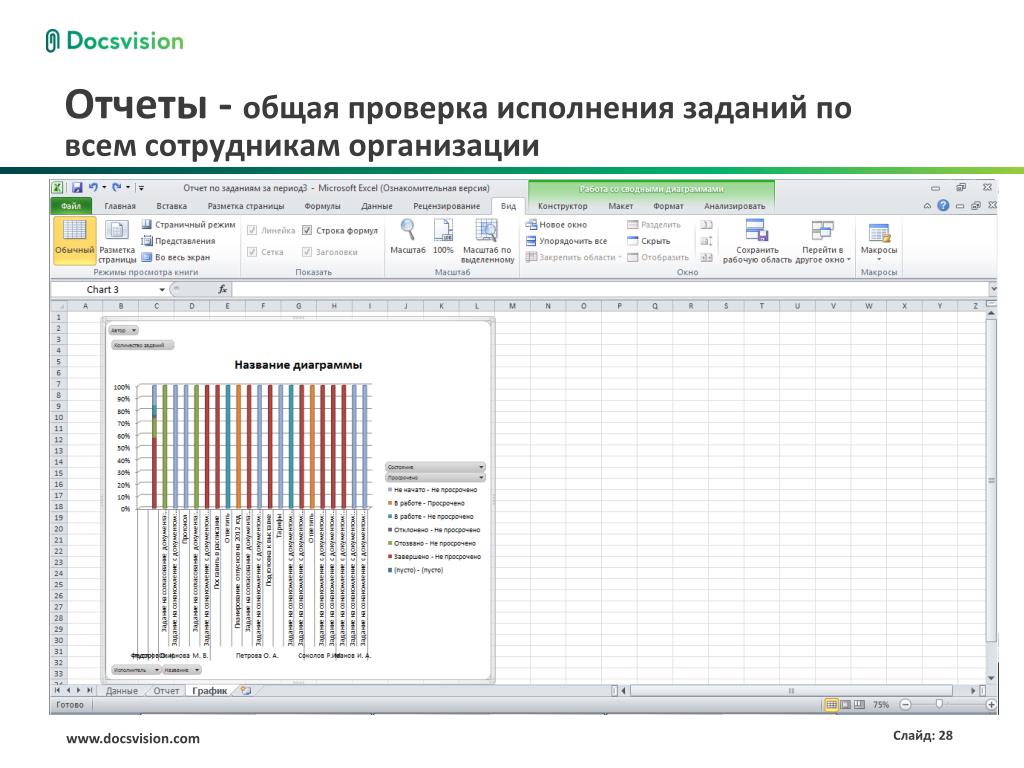
Task: Click the chart title Название диаграммы
Action: click(x=298, y=365)
